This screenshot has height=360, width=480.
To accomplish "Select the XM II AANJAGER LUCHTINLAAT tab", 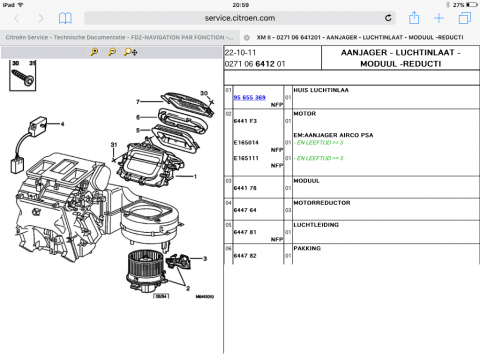I will point(360,37).
